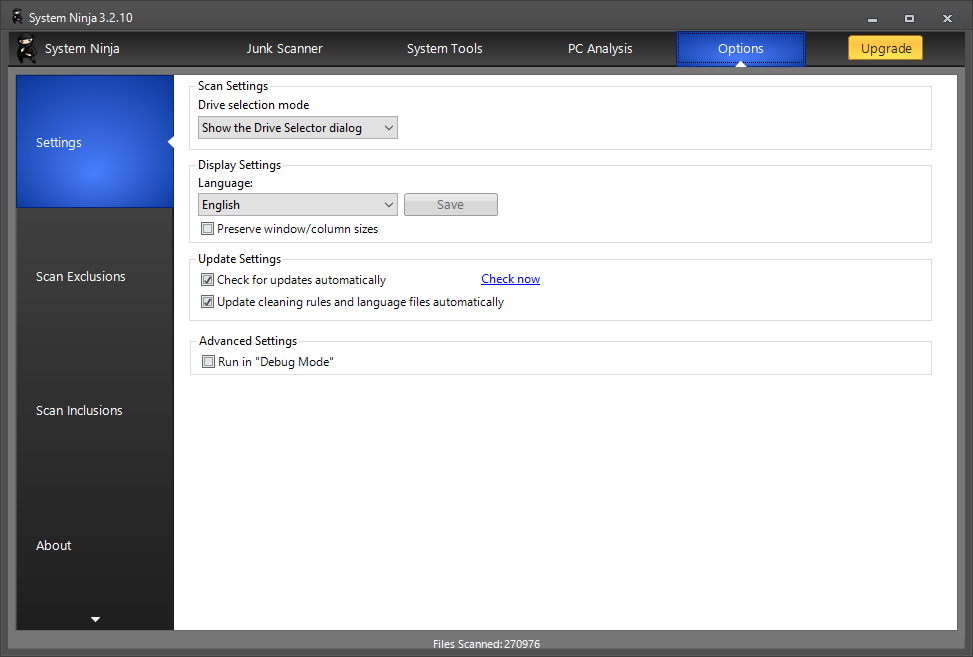The height and width of the screenshot is (657, 973).
Task: Click the Drive selection mode label
Action: pos(253,105)
